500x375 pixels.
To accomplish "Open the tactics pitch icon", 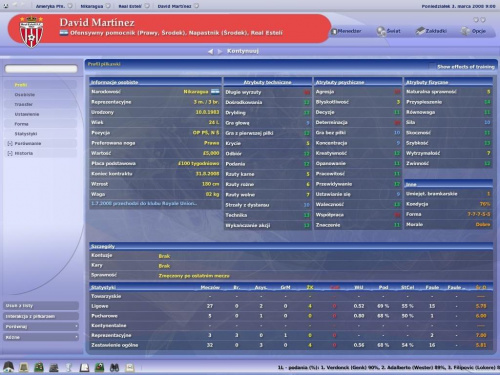I will [39, 367].
